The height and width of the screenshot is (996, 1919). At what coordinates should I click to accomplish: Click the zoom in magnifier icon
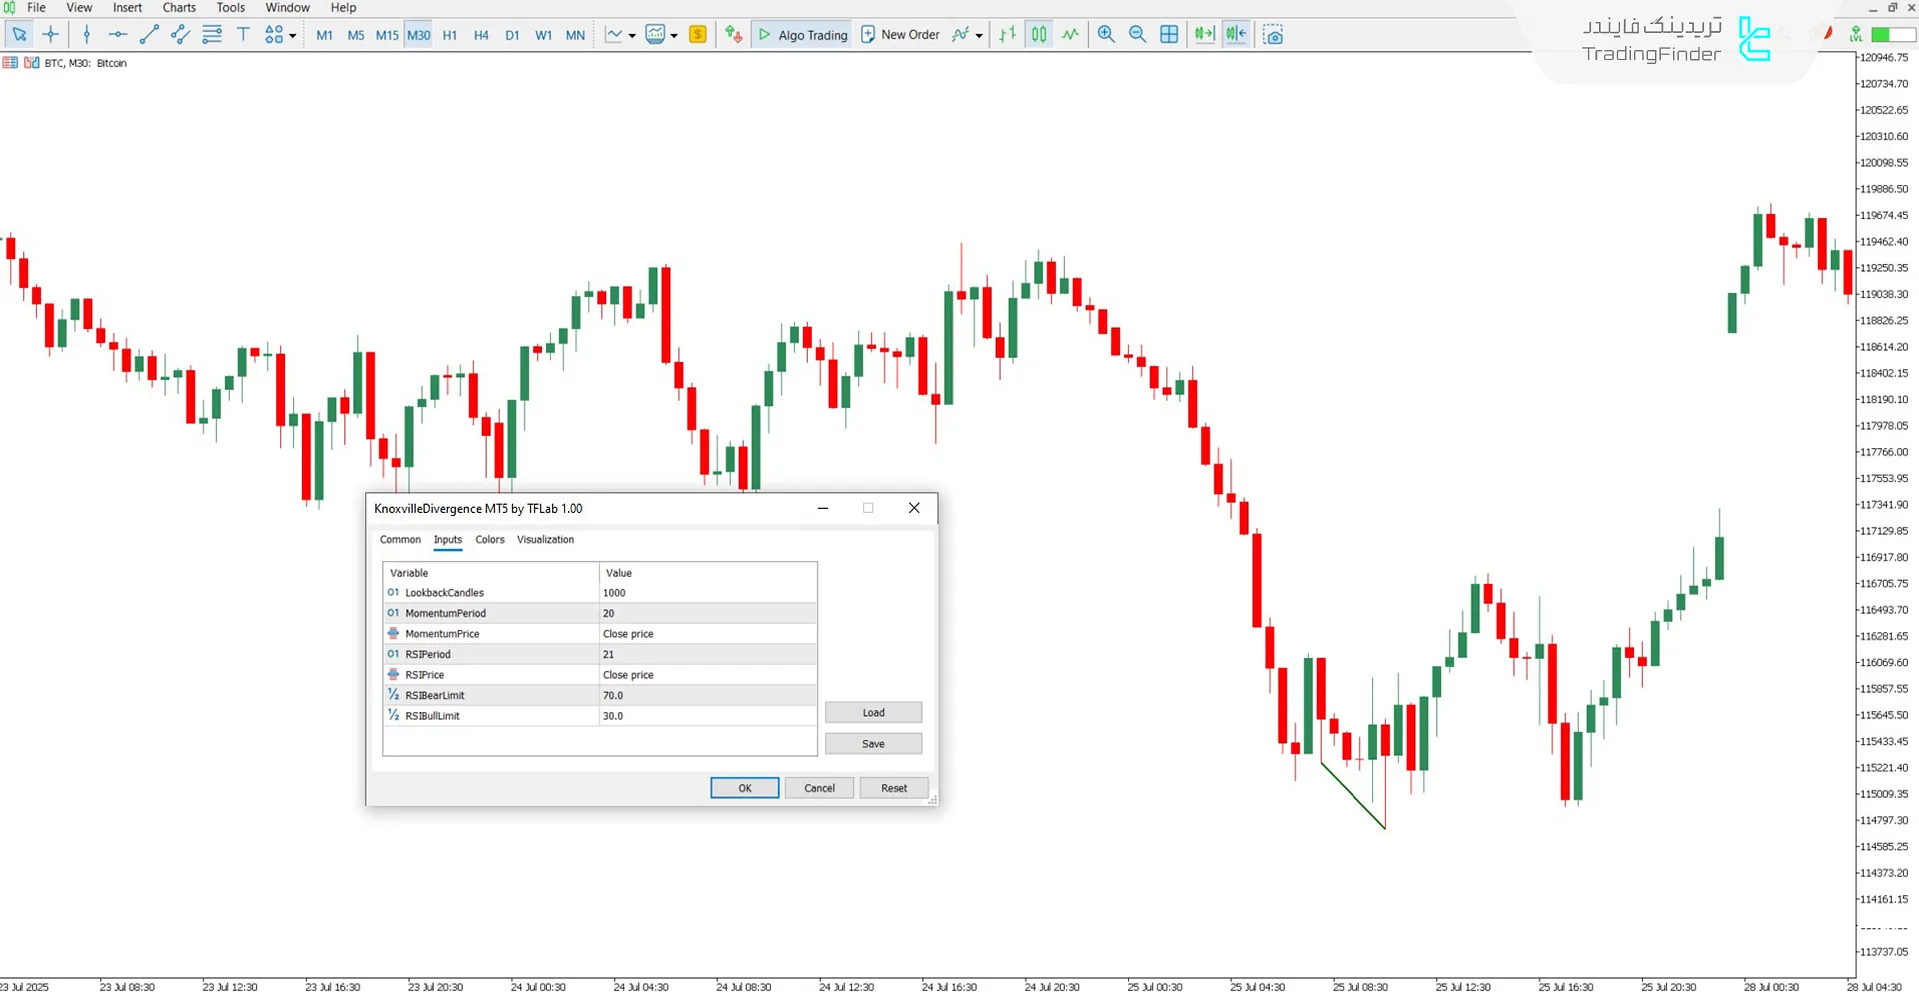coord(1106,35)
